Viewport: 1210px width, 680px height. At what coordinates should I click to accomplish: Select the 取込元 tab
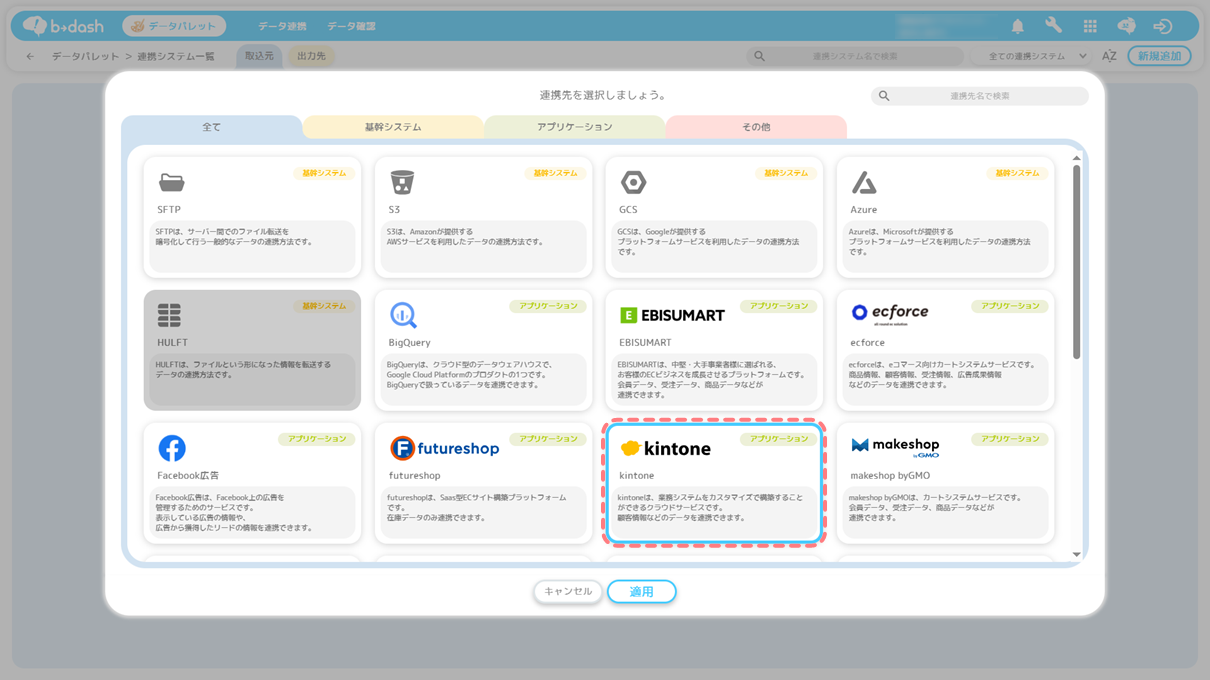point(259,56)
